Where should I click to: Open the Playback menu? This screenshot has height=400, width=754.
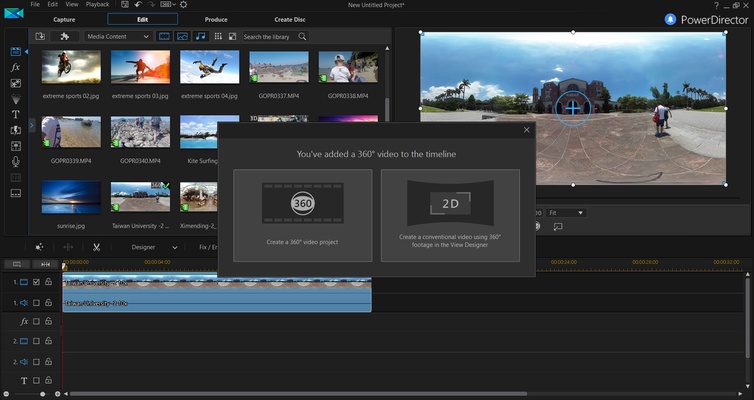tap(97, 5)
